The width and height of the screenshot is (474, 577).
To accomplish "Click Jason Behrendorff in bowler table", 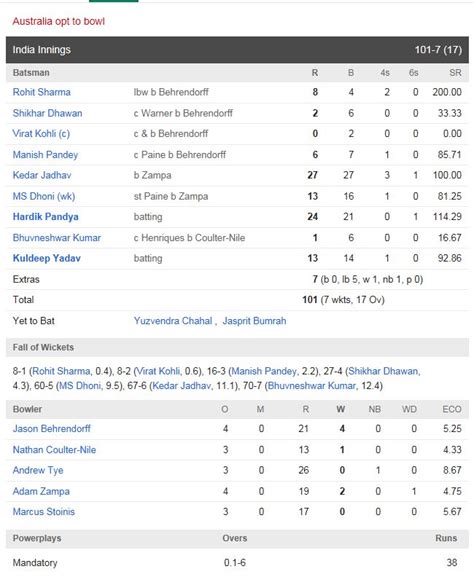I will 52,429.
